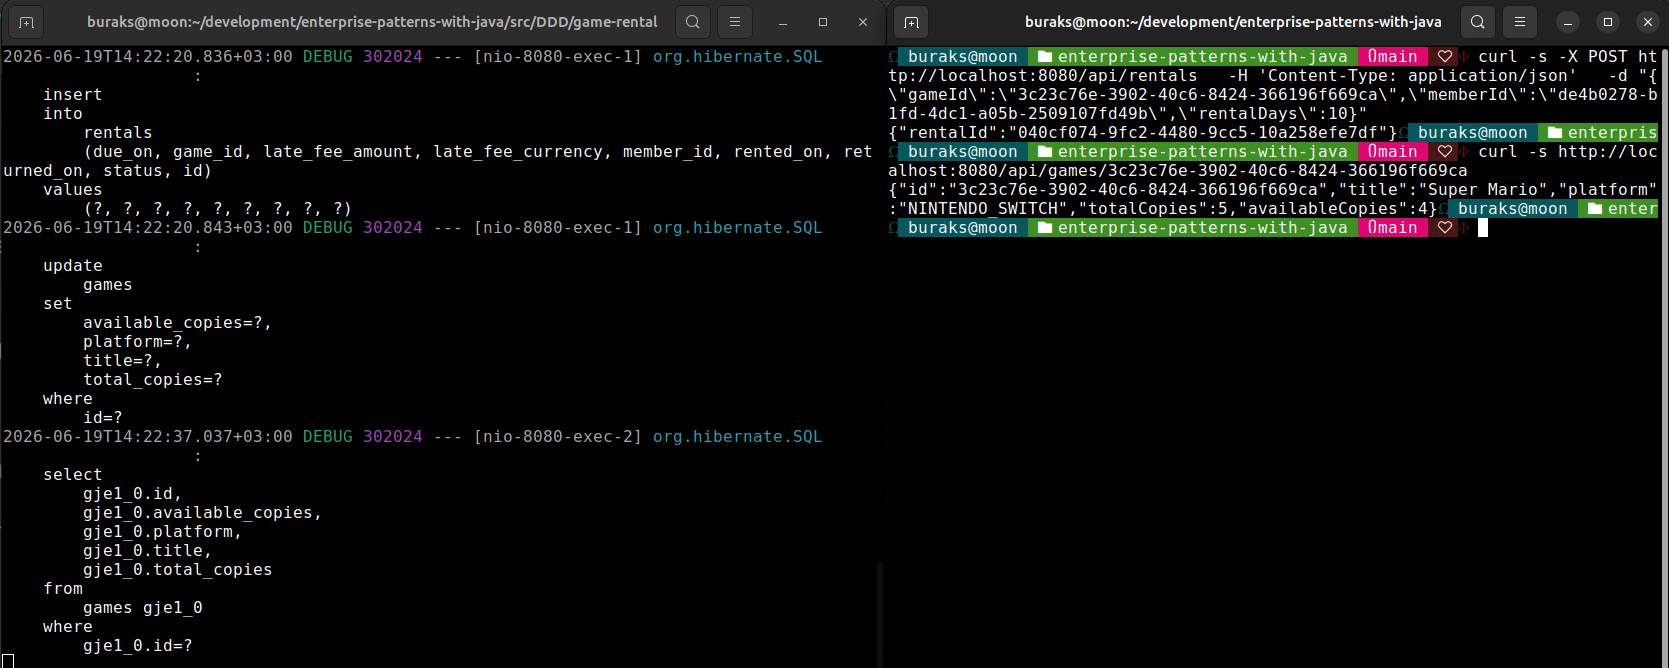Click the values placeholder line '(?, ?, ?...'
The width and height of the screenshot is (1669, 668).
217,209
